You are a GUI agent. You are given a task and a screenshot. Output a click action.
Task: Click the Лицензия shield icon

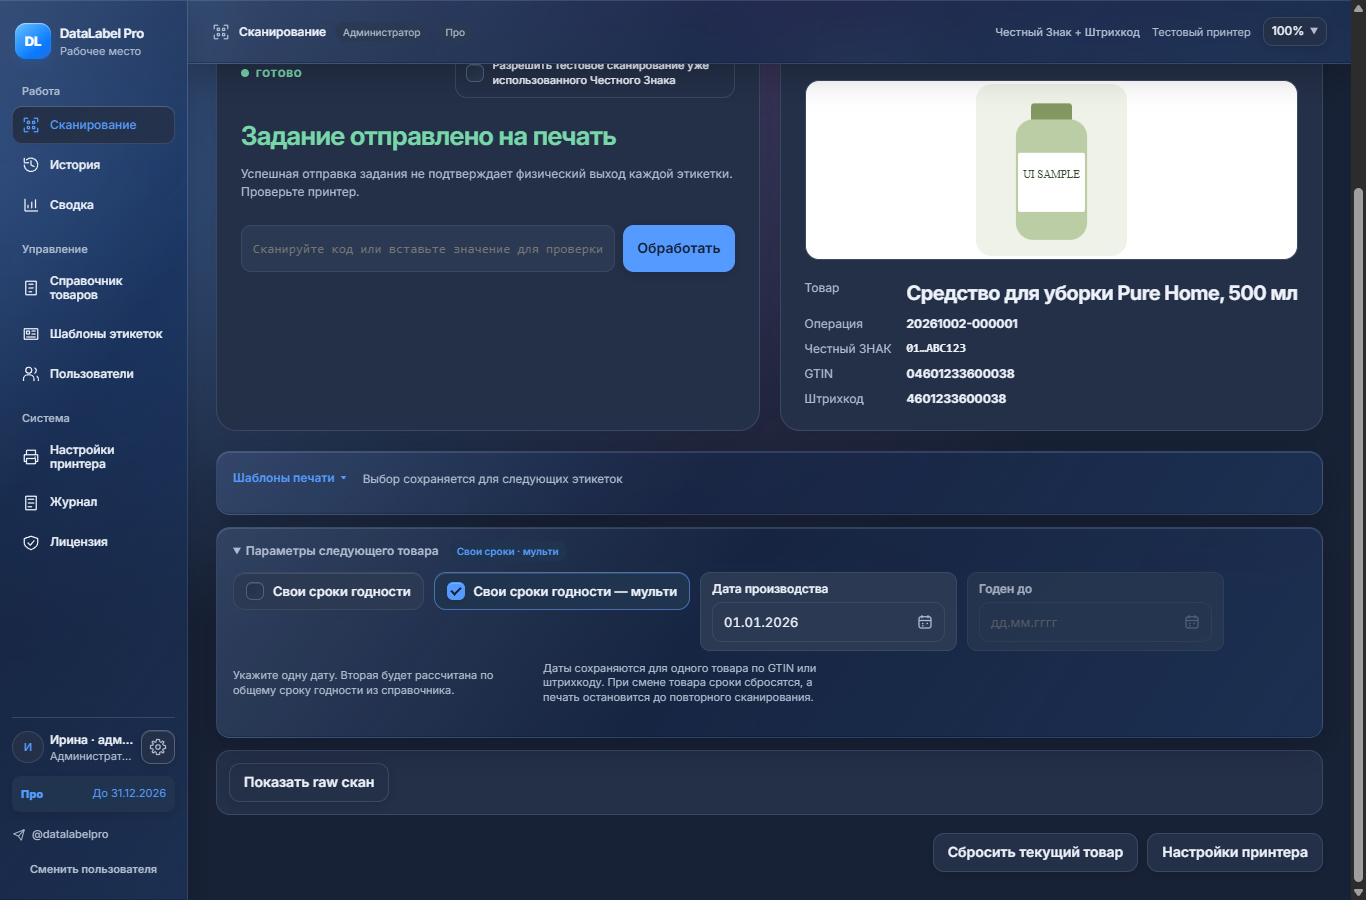[x=31, y=542]
